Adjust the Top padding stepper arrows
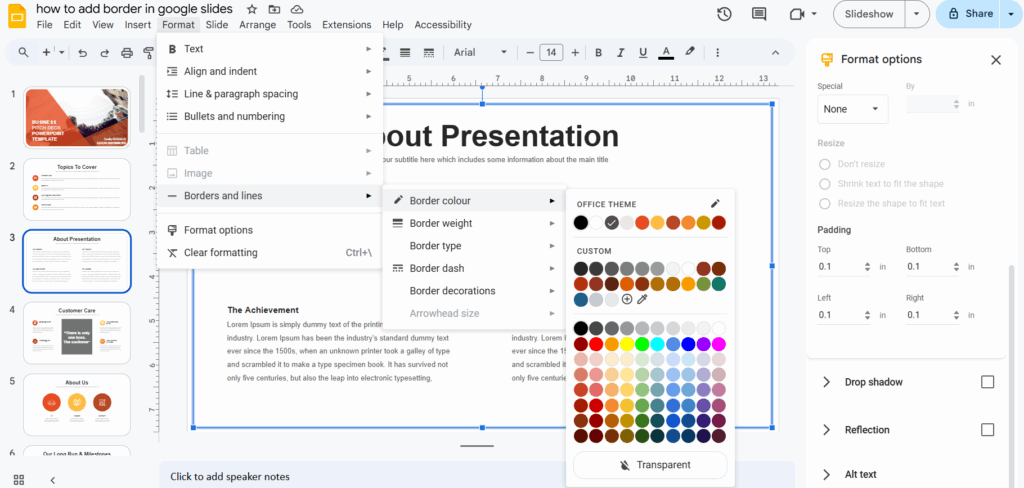This screenshot has height=488, width=1024. [867, 267]
